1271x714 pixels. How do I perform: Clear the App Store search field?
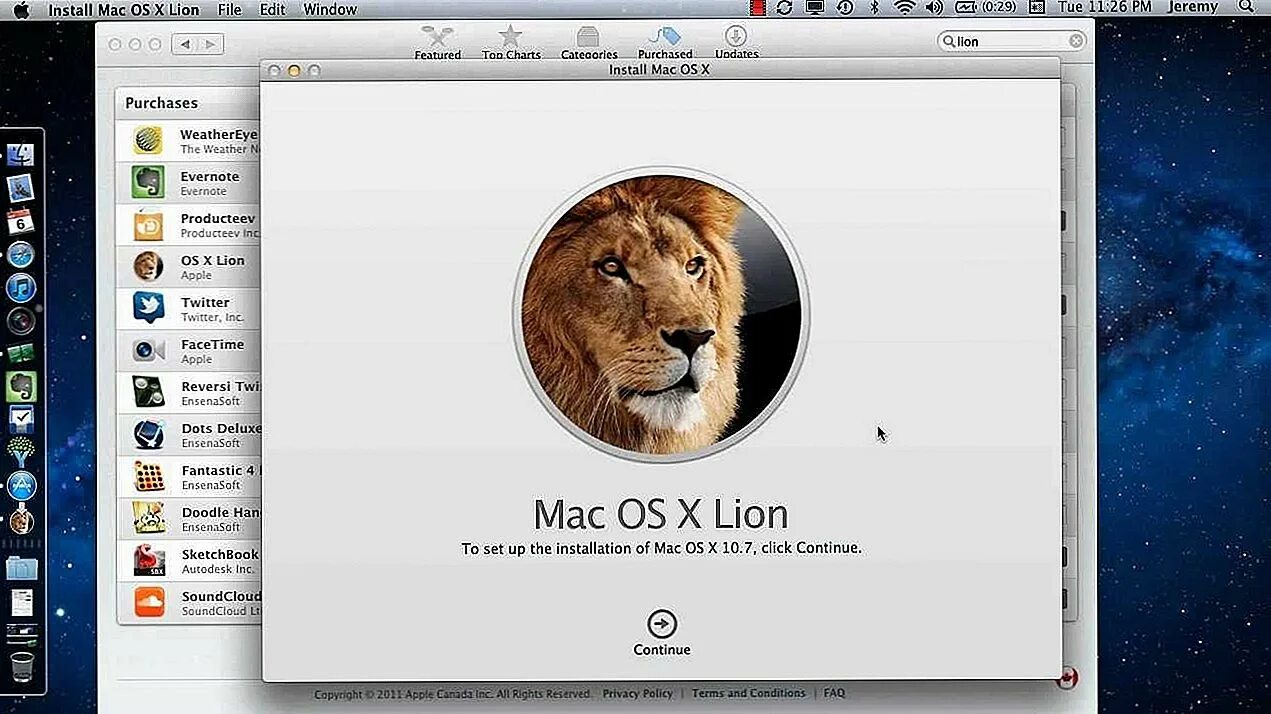[1076, 41]
